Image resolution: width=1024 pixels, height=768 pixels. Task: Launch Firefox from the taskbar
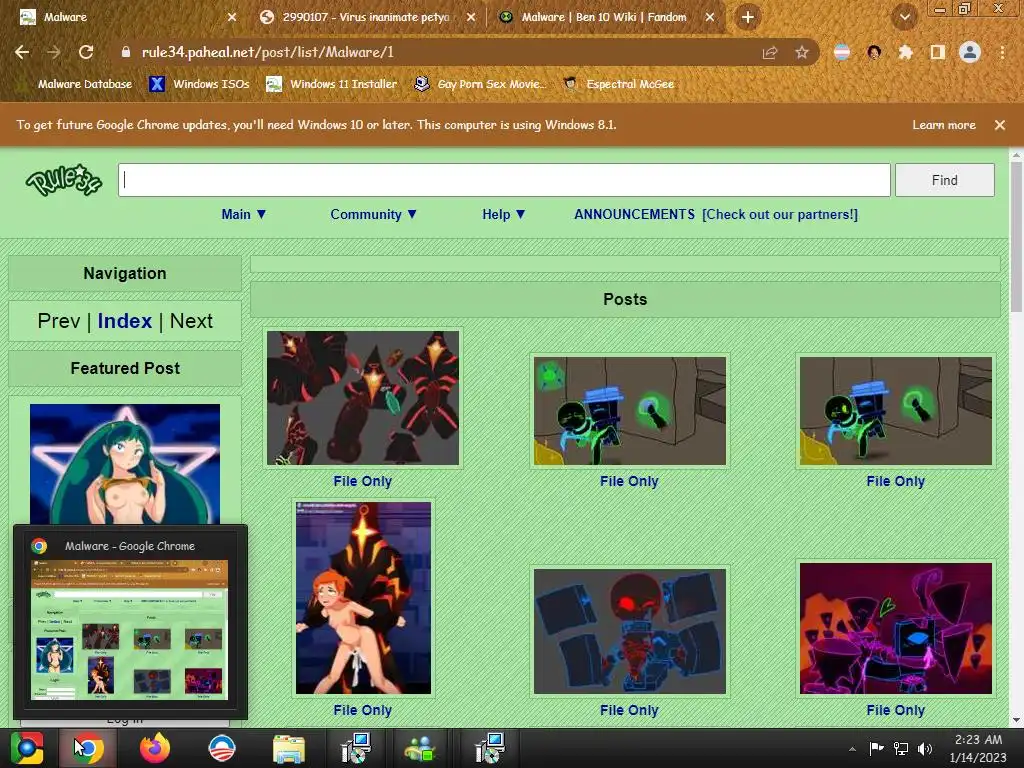155,748
